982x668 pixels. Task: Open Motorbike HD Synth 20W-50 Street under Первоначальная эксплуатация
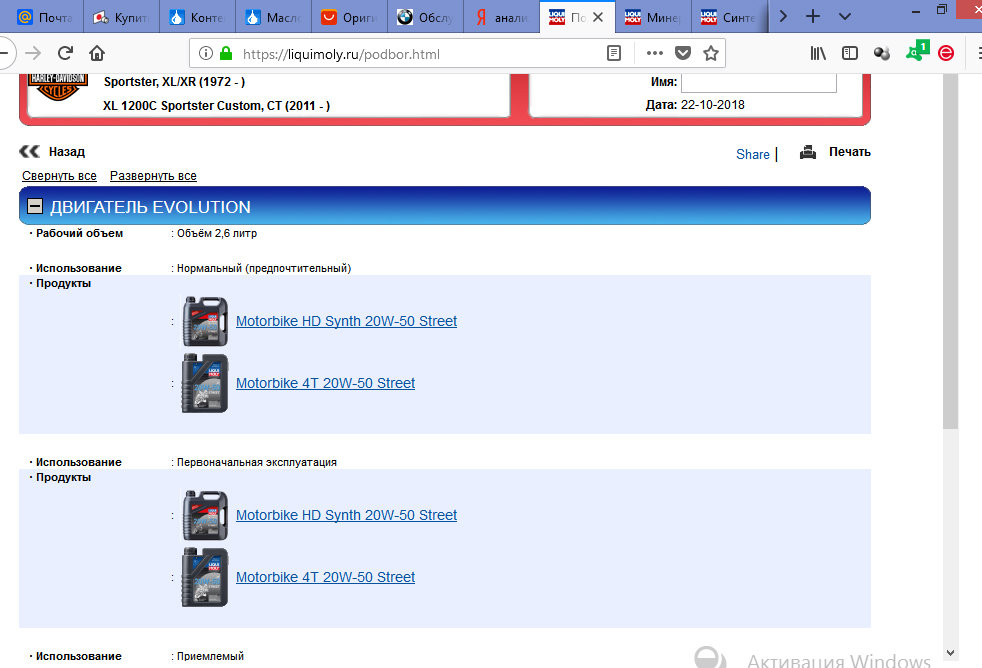coord(346,515)
